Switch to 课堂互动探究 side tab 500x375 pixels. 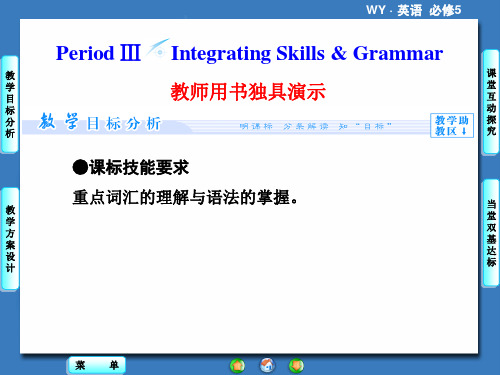[x=491, y=102]
